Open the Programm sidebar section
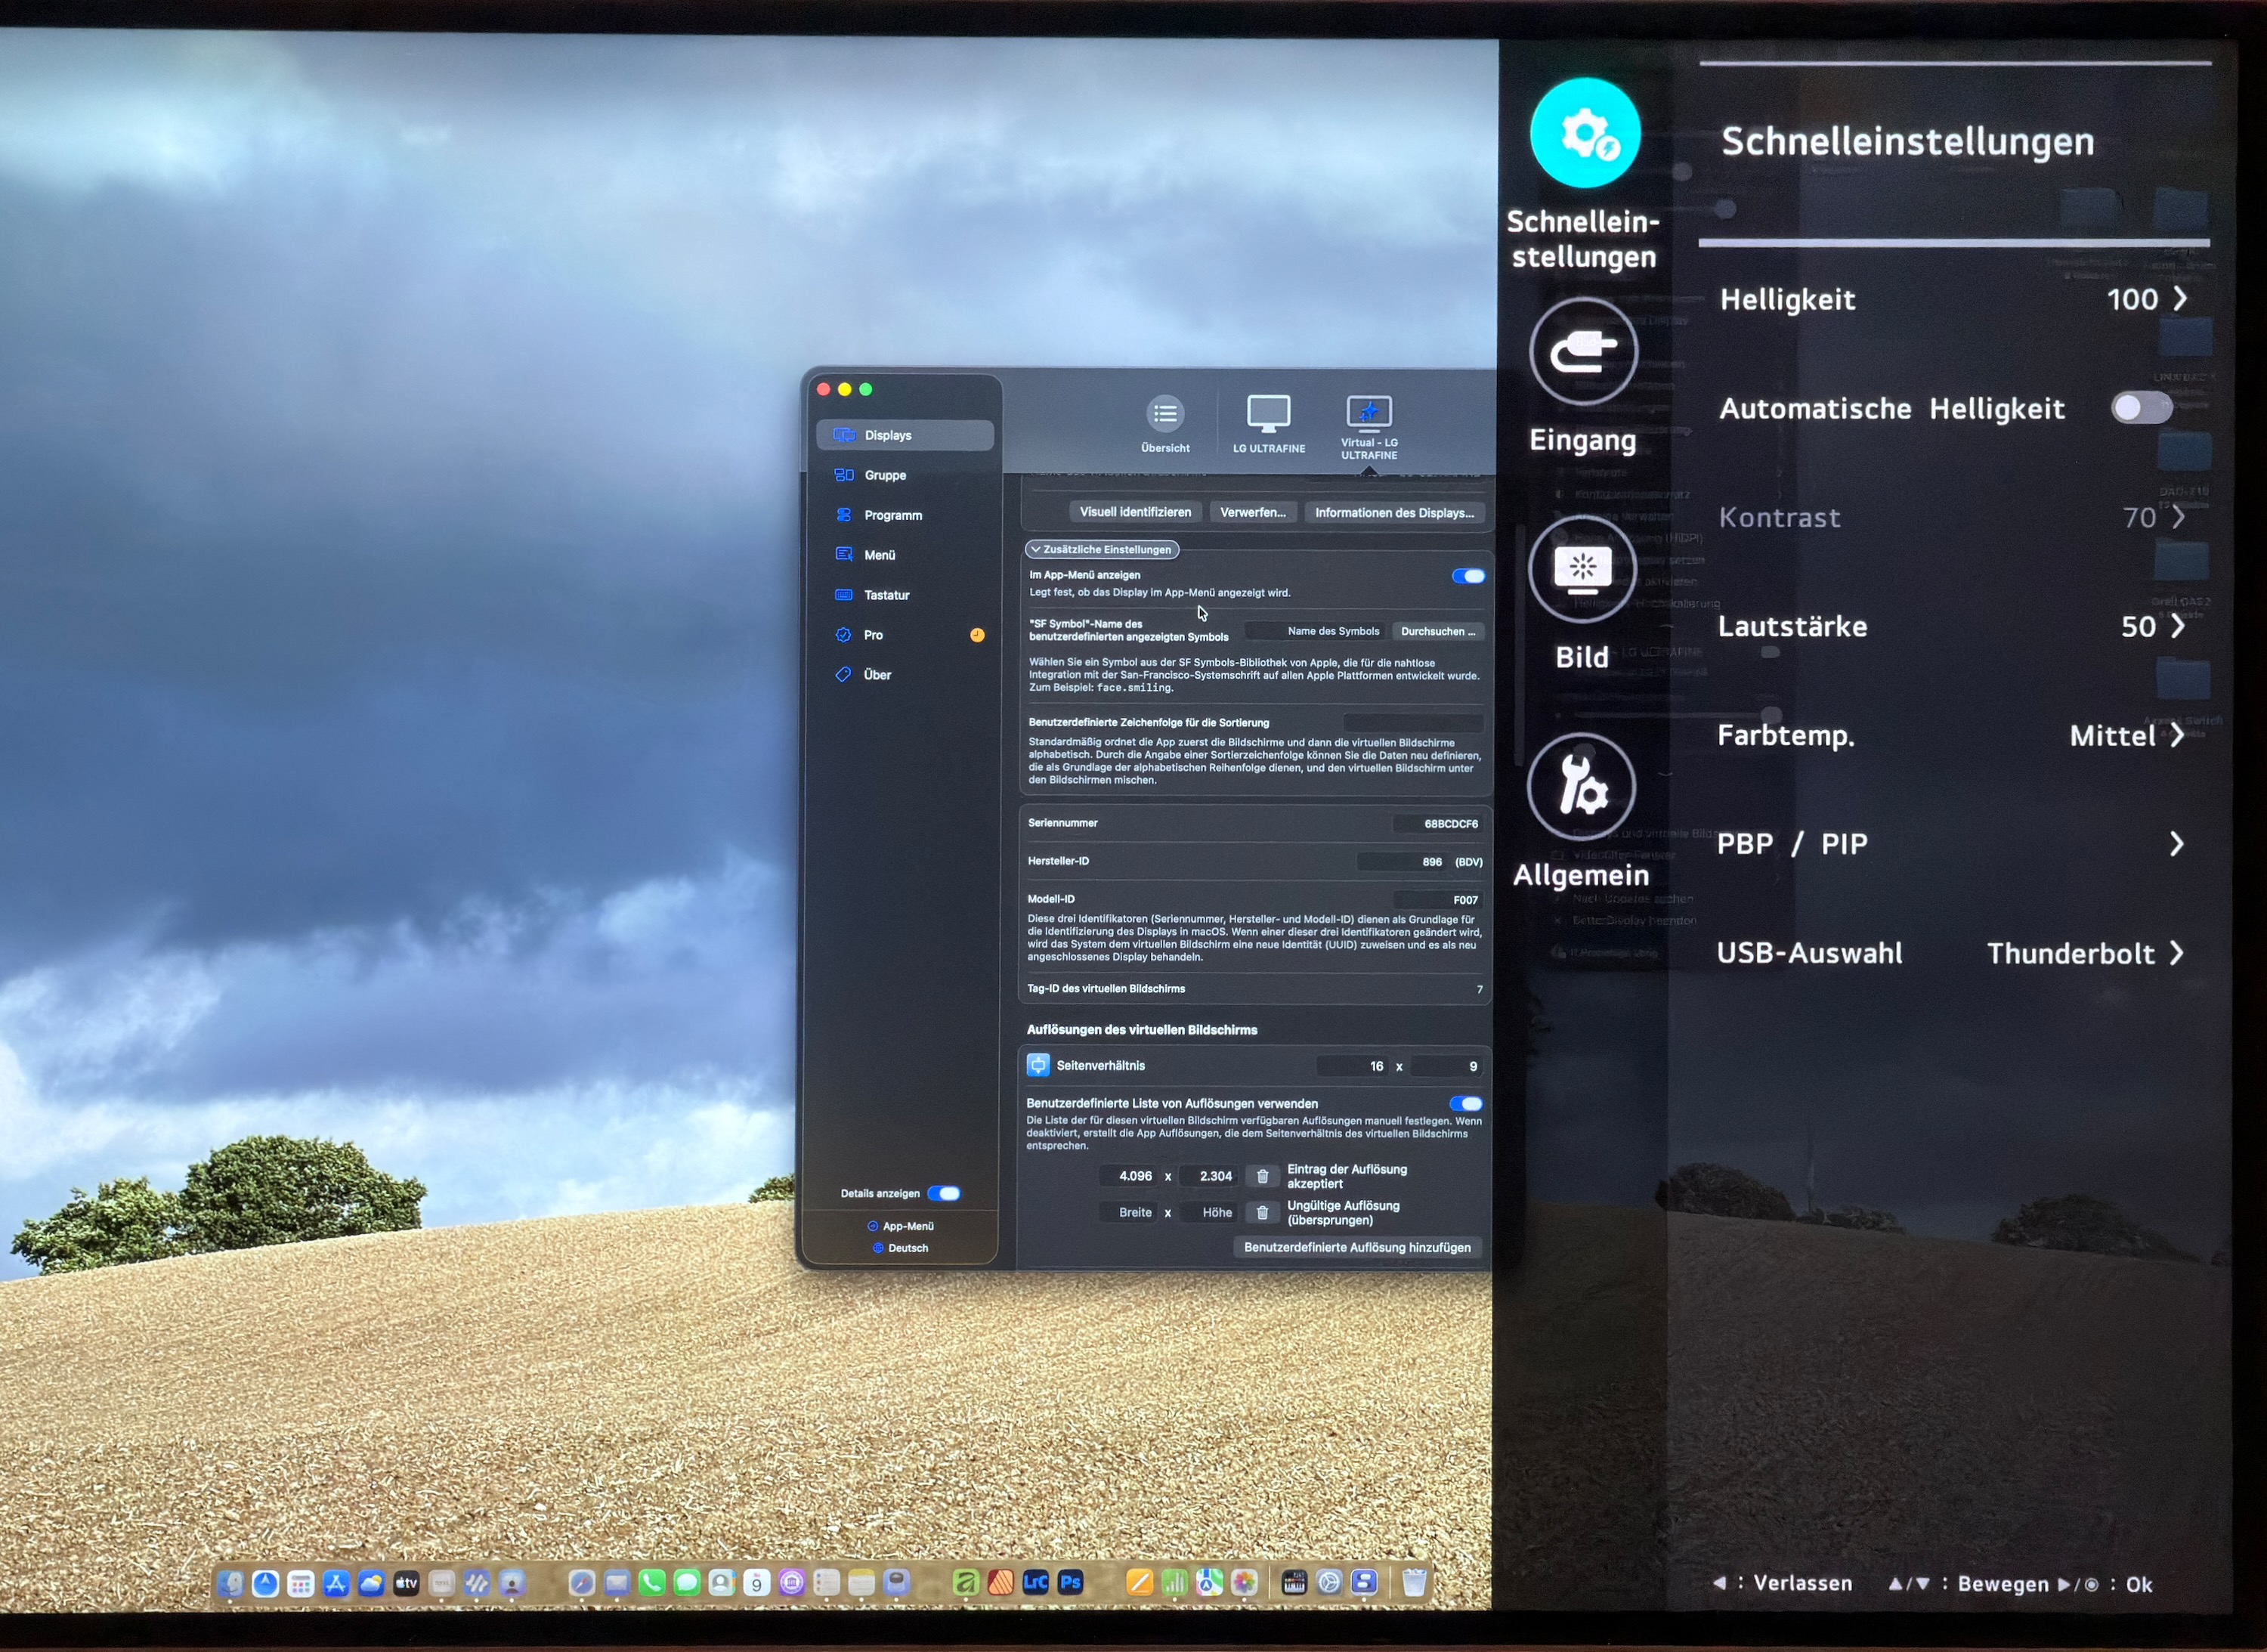This screenshot has height=1652, width=2267. [892, 515]
